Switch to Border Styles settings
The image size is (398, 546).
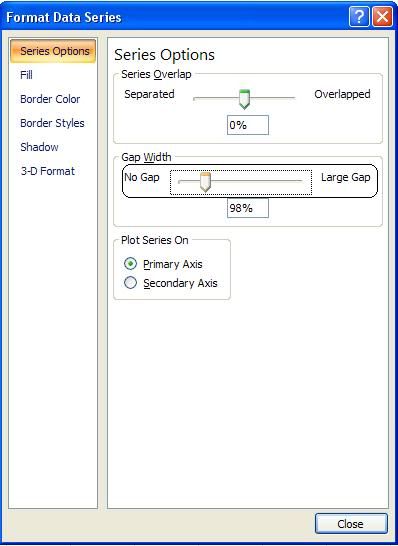(52, 123)
